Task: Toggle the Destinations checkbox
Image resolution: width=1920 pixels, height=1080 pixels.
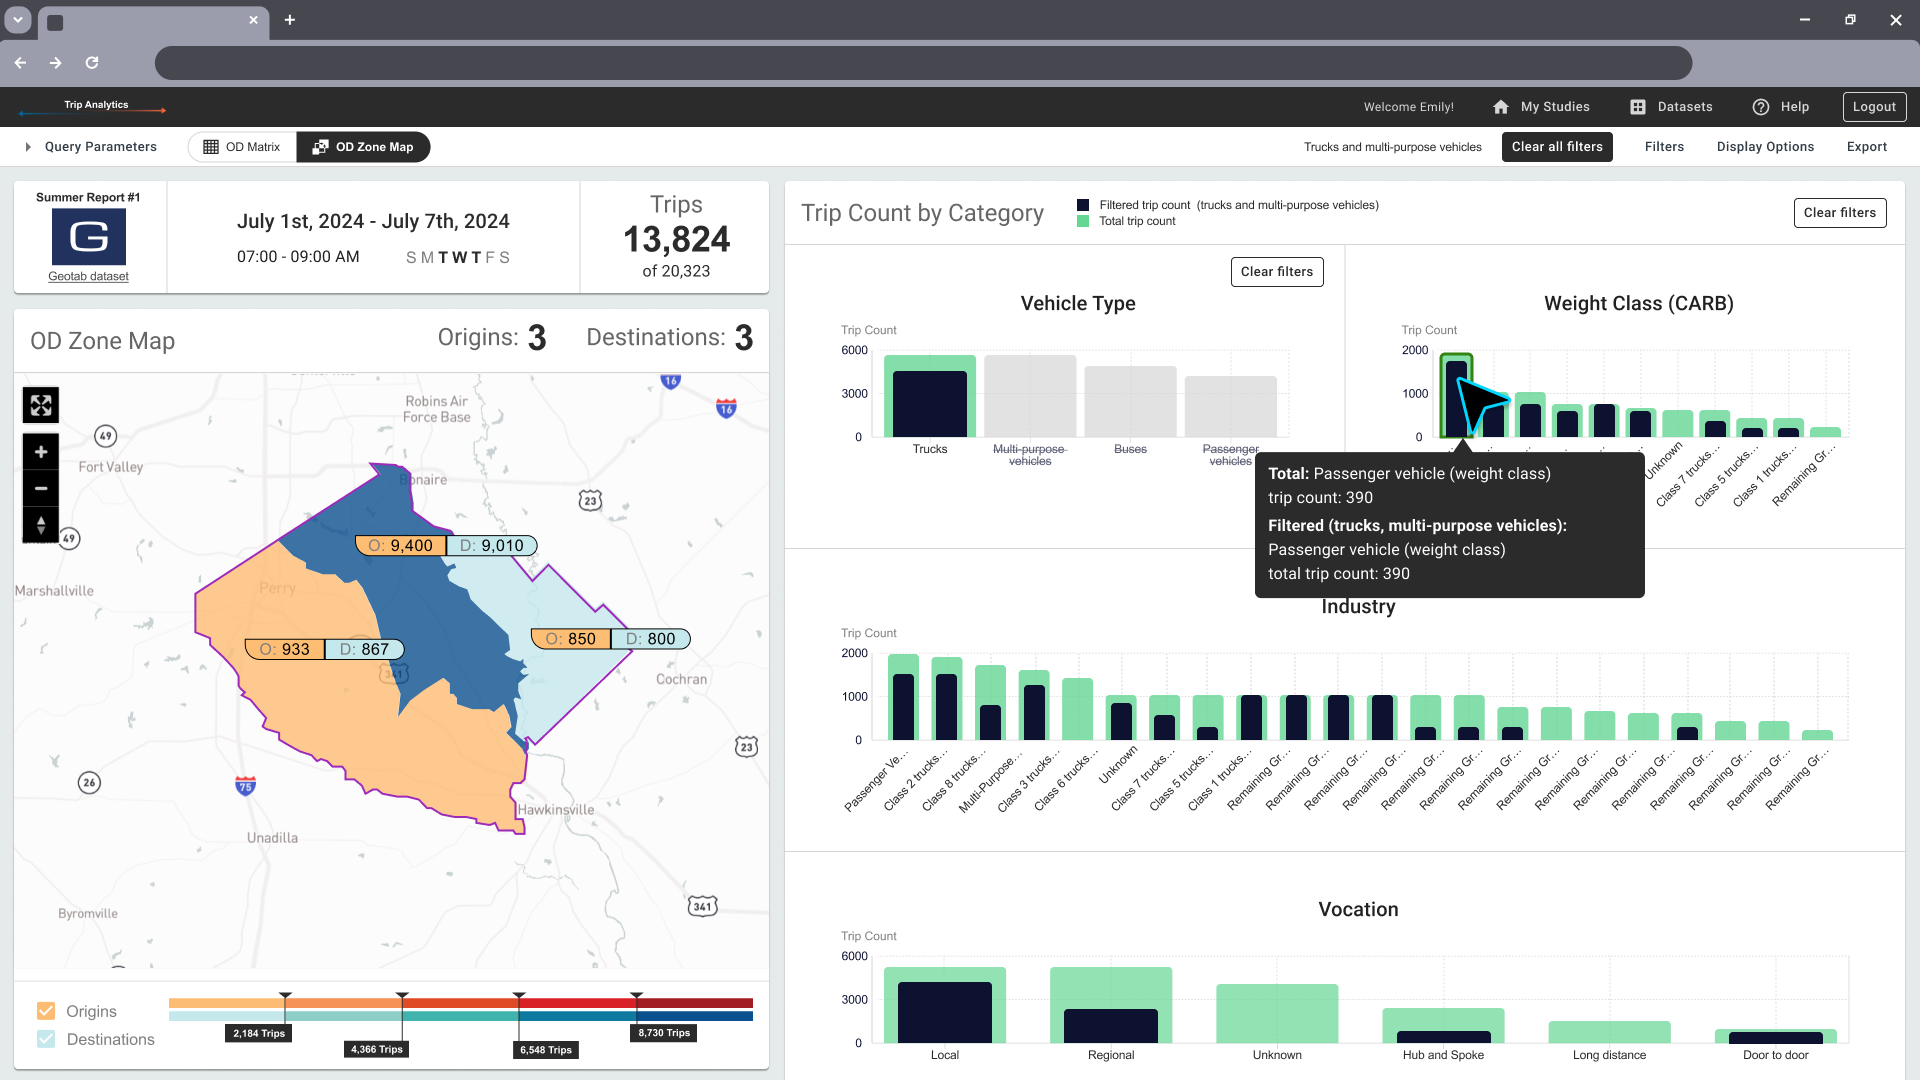Action: click(46, 1039)
